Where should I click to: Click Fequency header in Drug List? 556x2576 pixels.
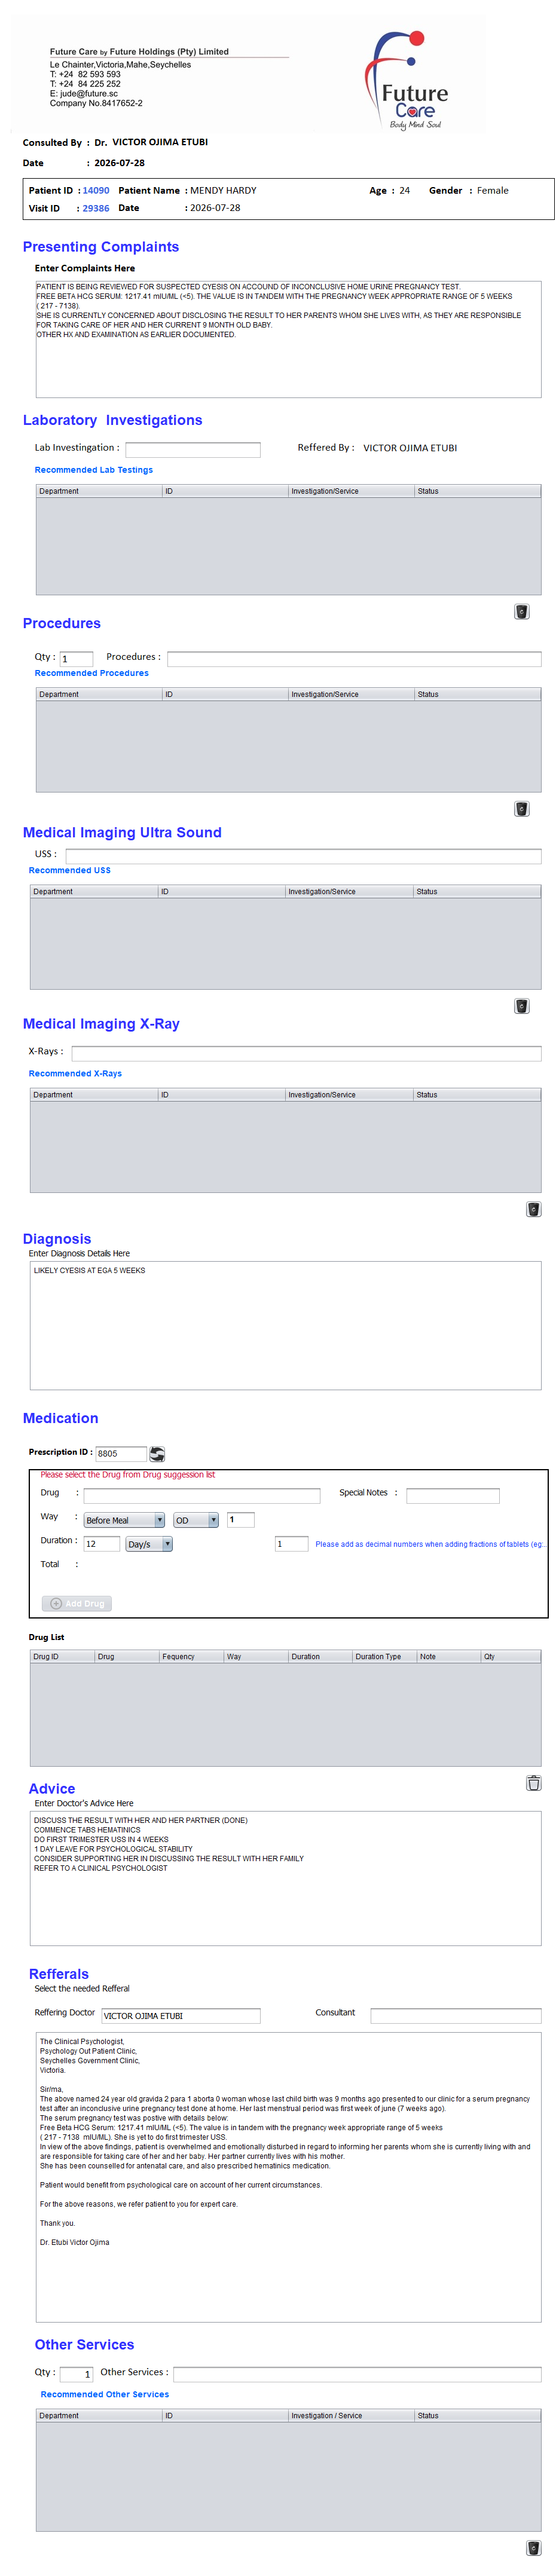pyautogui.click(x=191, y=1657)
